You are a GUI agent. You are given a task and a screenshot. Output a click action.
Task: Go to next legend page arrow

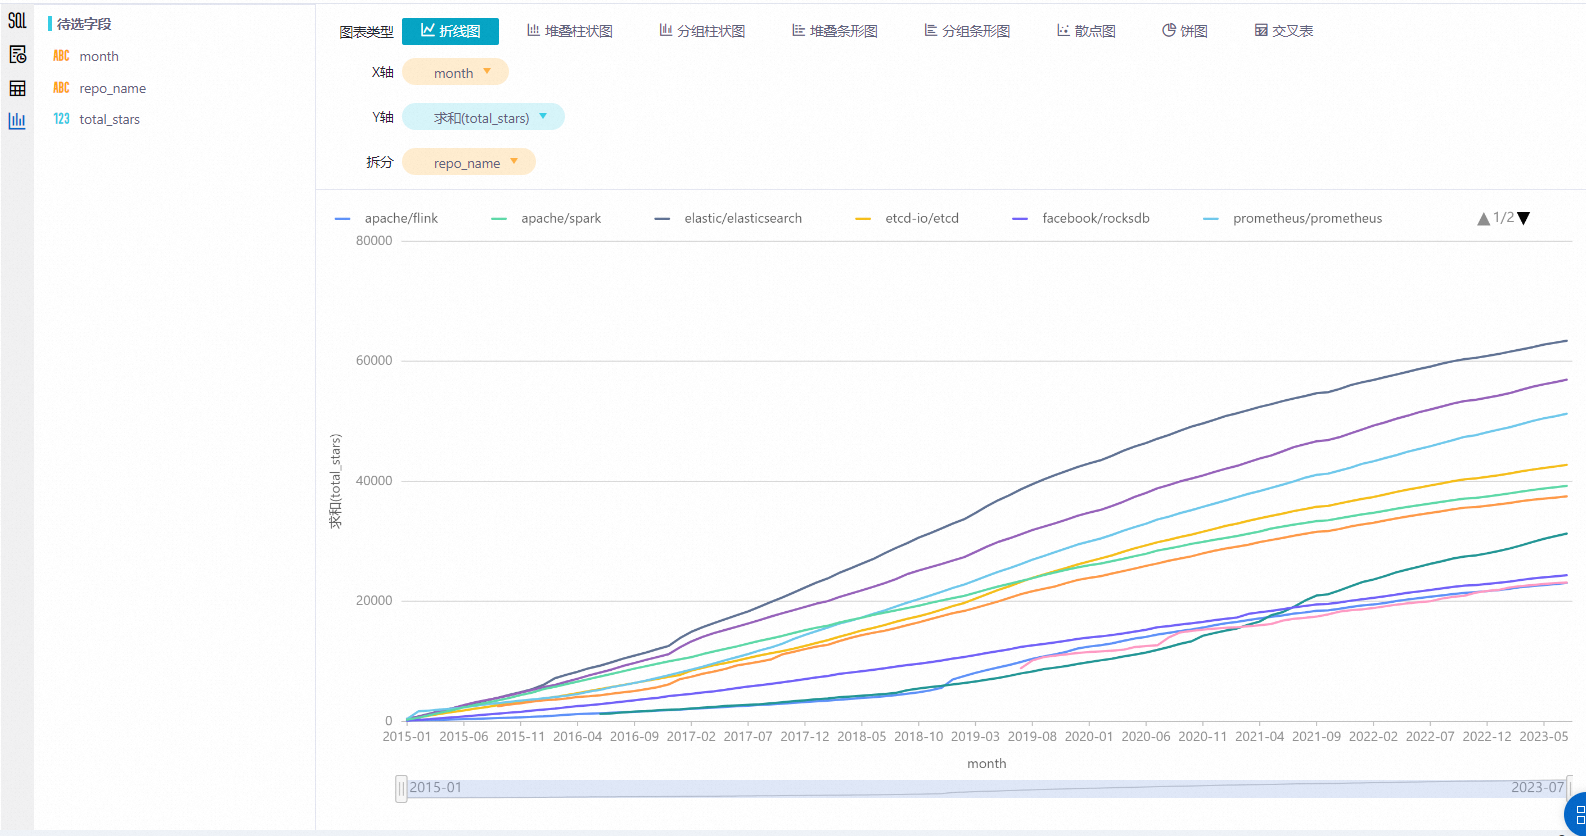pyautogui.click(x=1523, y=219)
